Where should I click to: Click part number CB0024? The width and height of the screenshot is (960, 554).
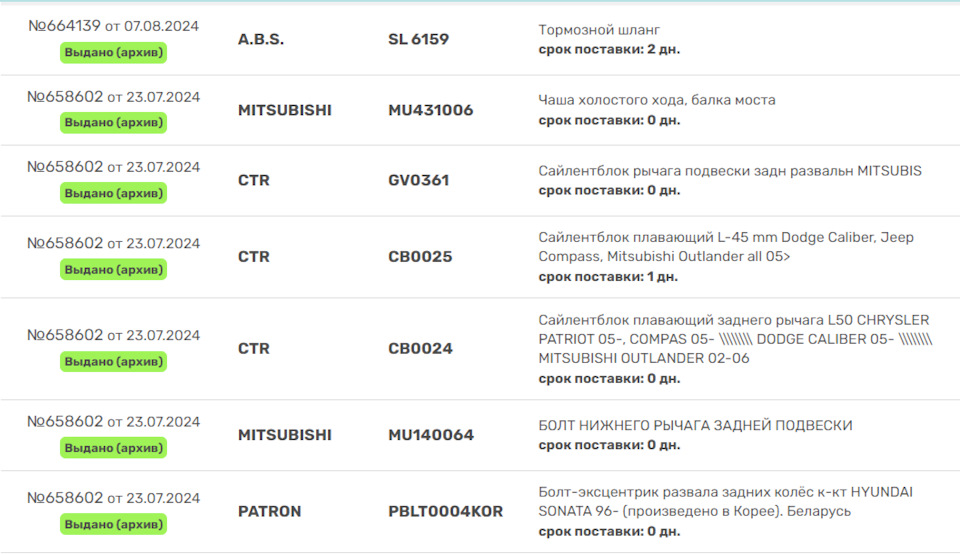tap(420, 348)
